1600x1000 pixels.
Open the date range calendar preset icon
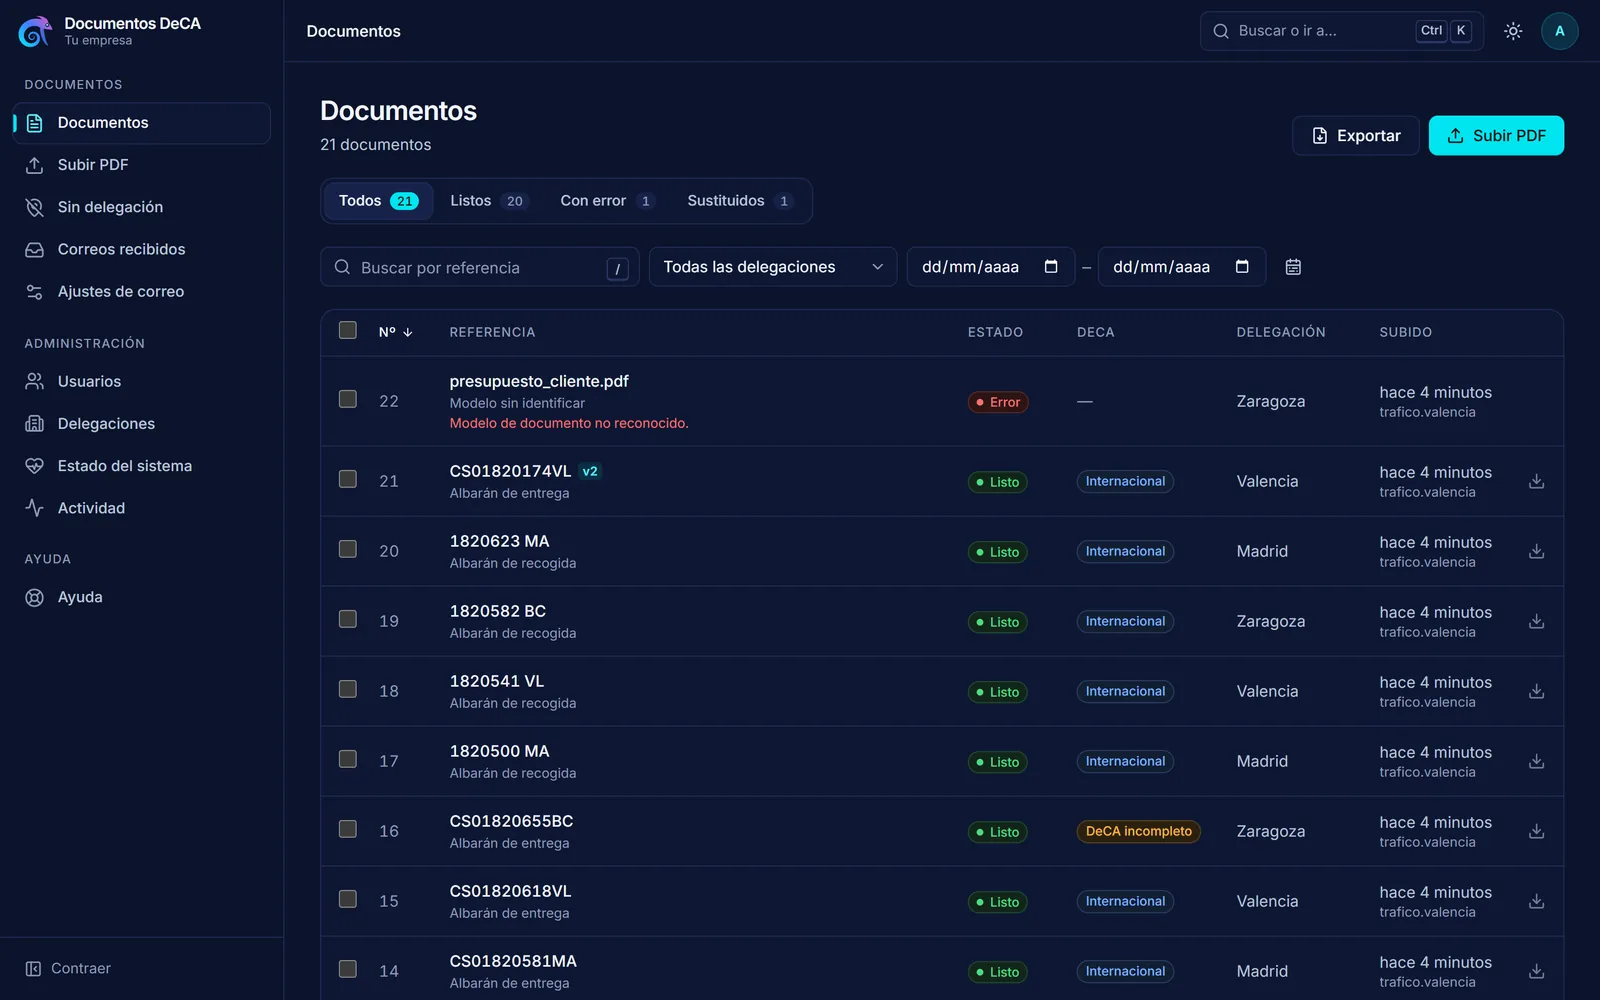[1293, 267]
